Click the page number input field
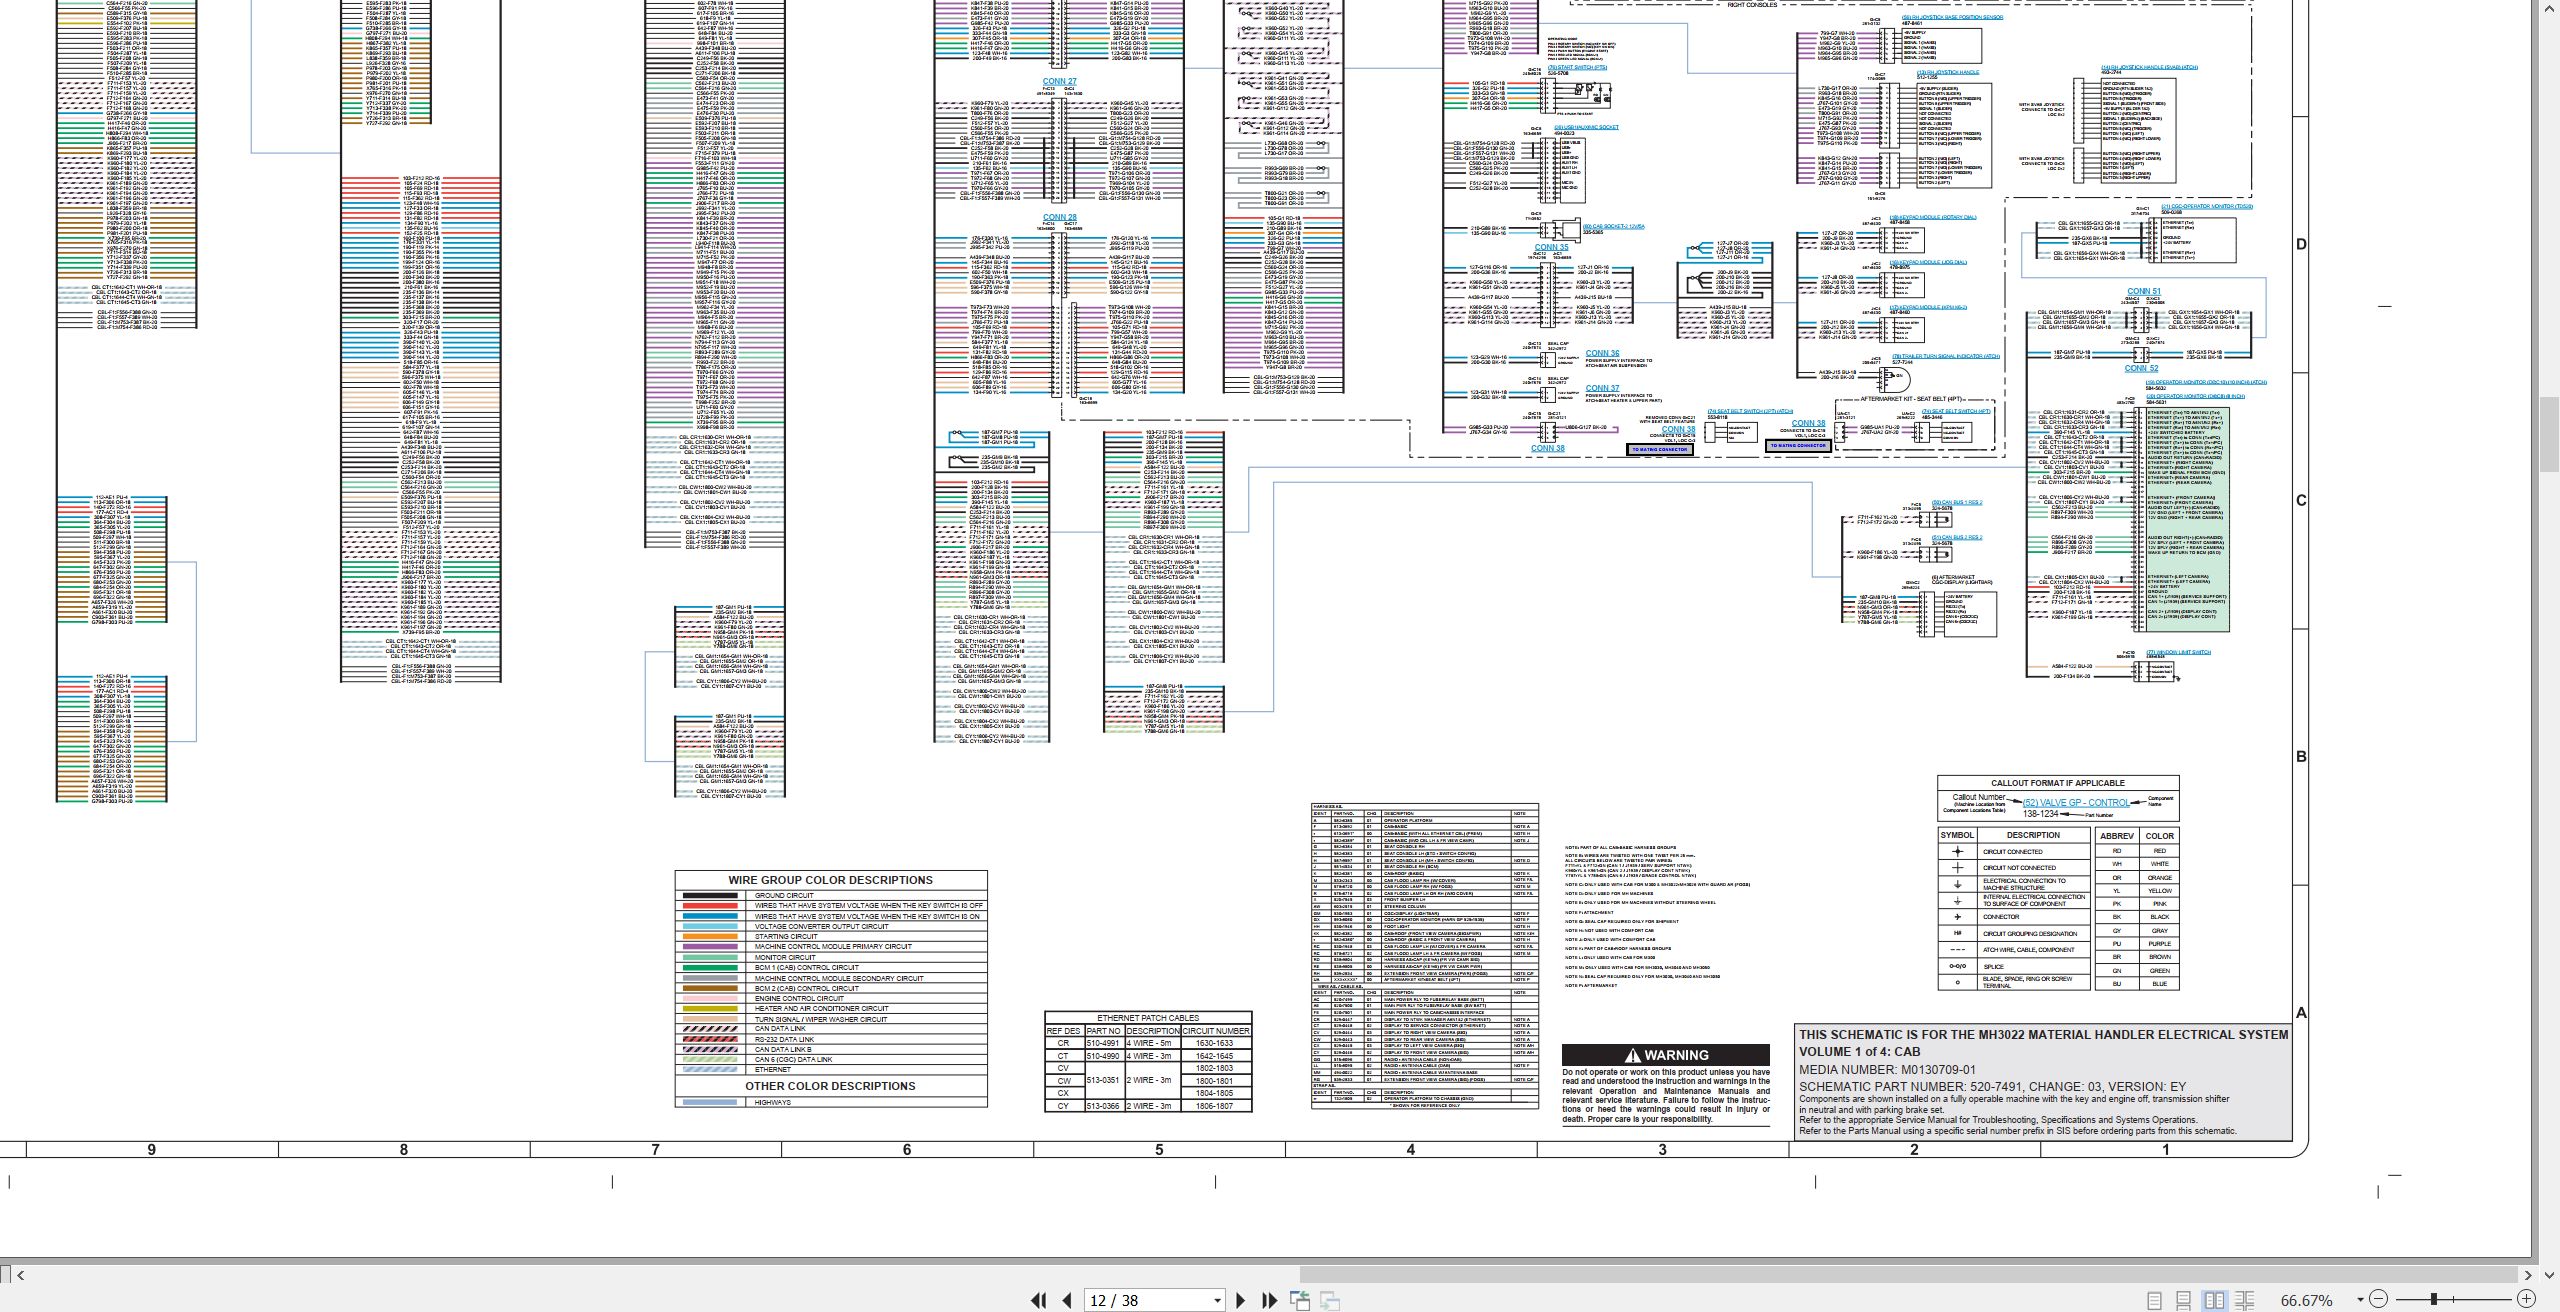The width and height of the screenshot is (2560, 1312). click(1147, 1300)
